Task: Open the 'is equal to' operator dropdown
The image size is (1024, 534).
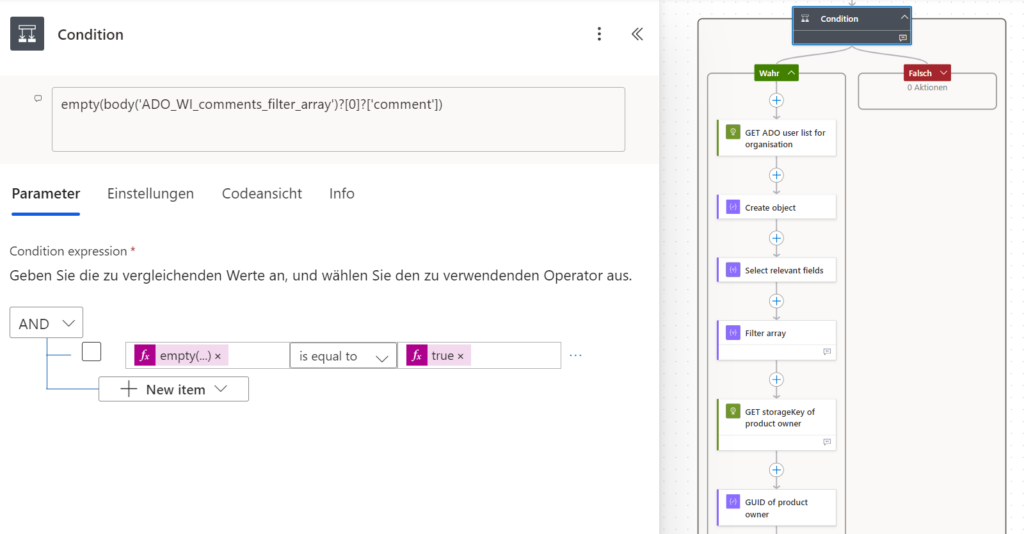Action: pyautogui.click(x=343, y=356)
